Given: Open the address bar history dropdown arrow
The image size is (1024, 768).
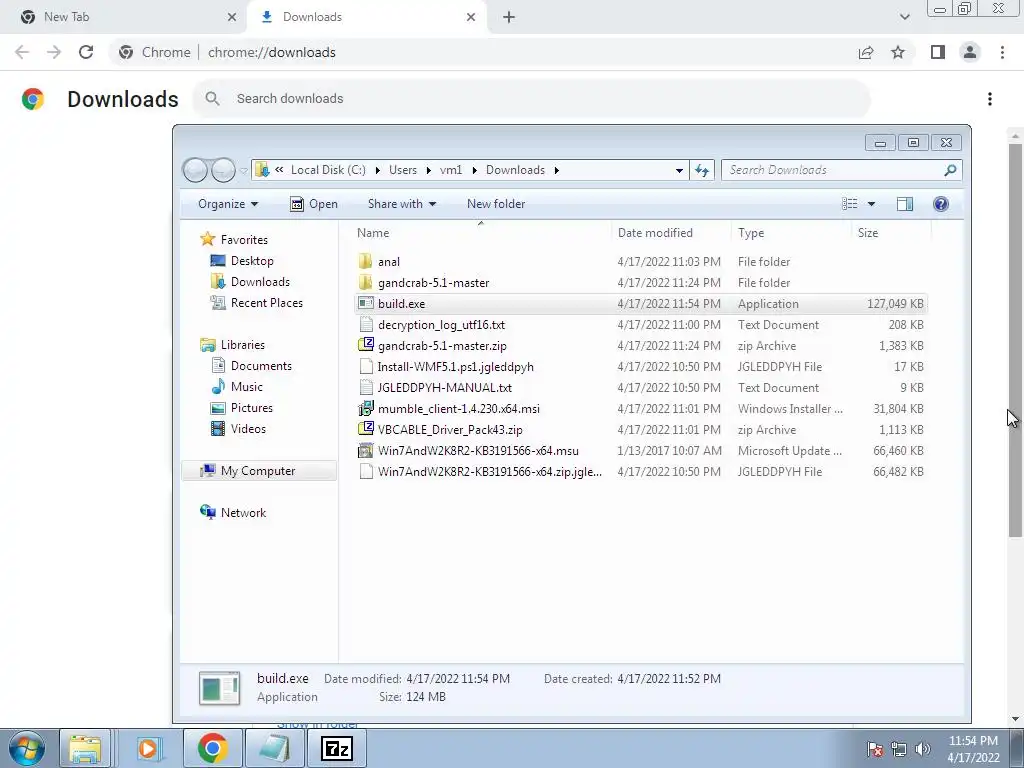Looking at the screenshot, I should pyautogui.click(x=679, y=170).
